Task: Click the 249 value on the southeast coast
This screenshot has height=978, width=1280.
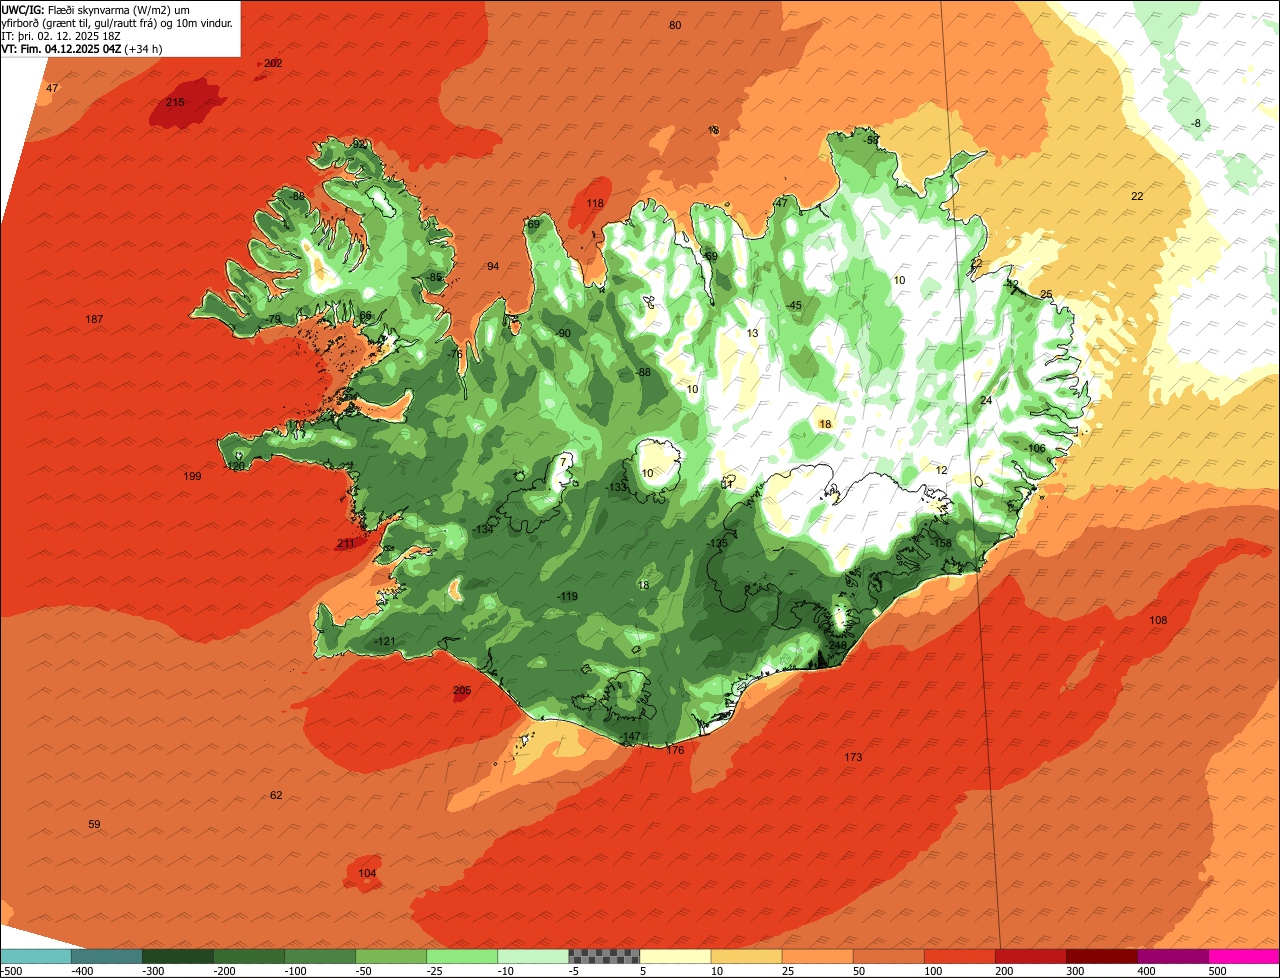Action: [837, 646]
